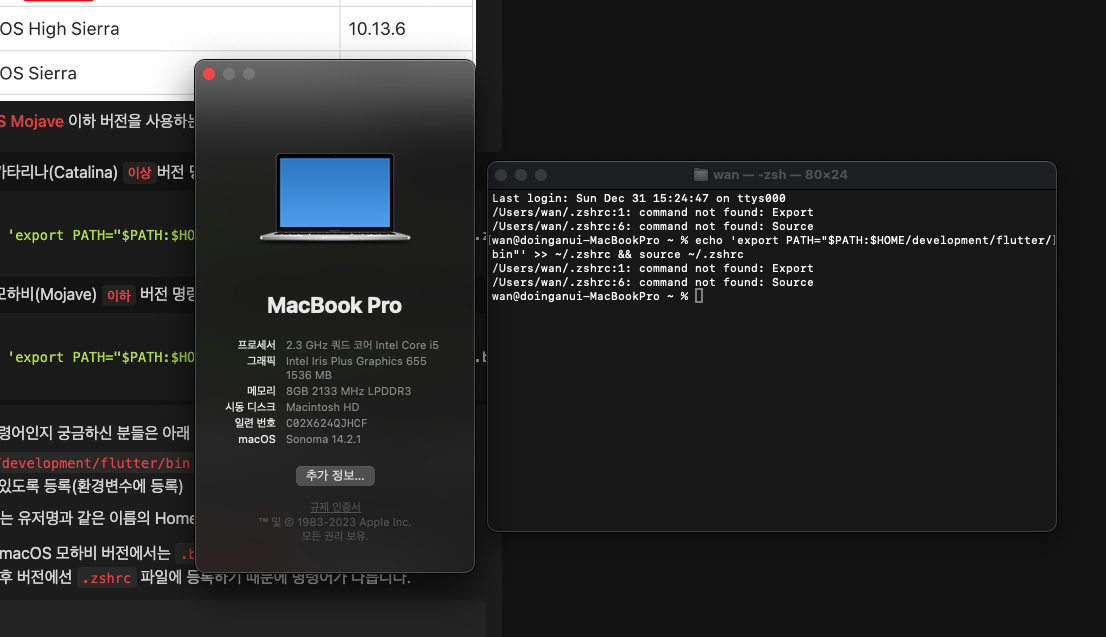The image size is (1106, 637).
Task: Click the red 이상 badge in web page
Action: (139, 173)
